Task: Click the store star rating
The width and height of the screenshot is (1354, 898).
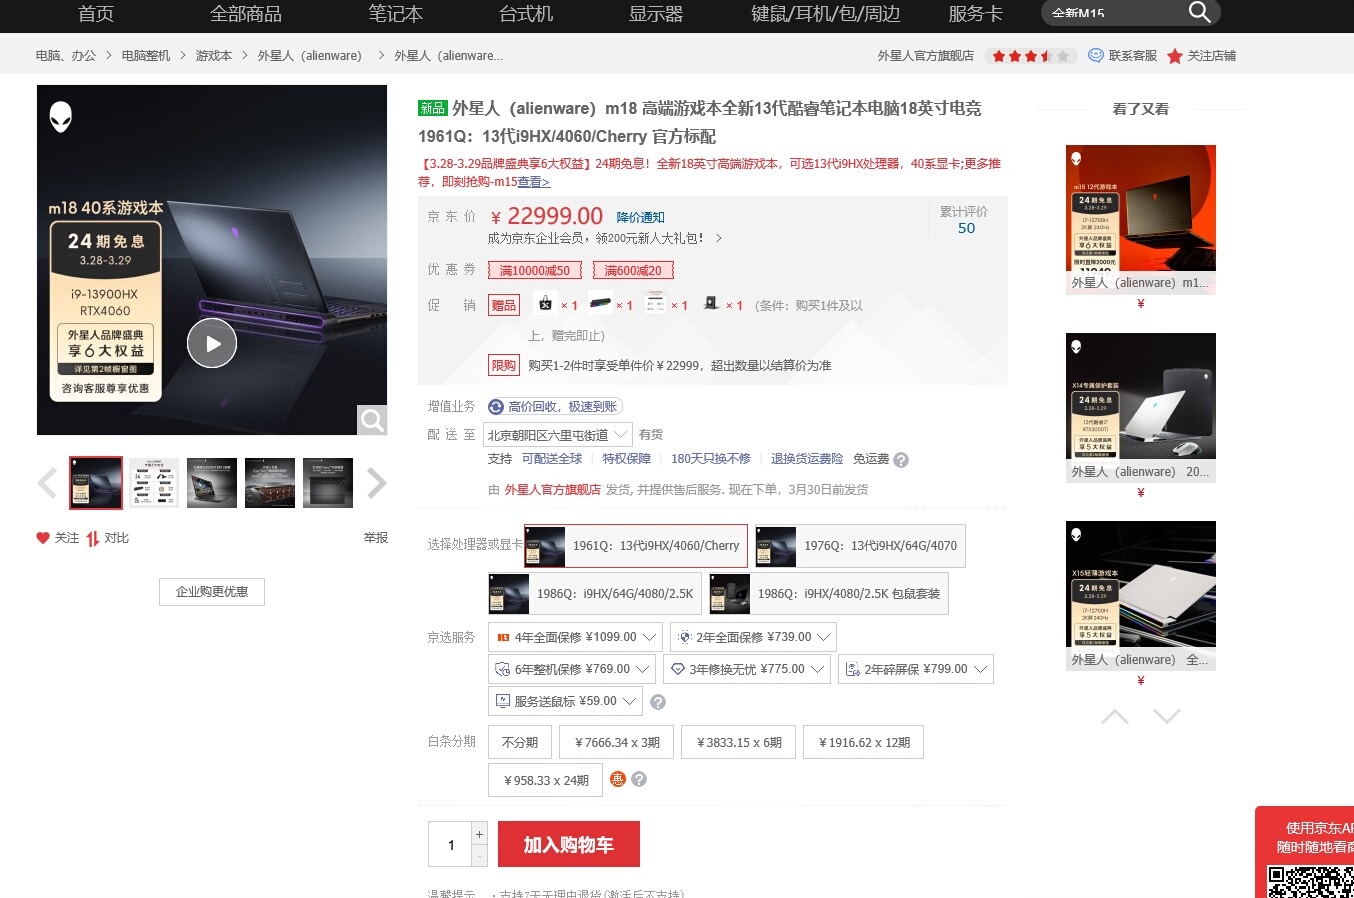Action: point(1031,56)
